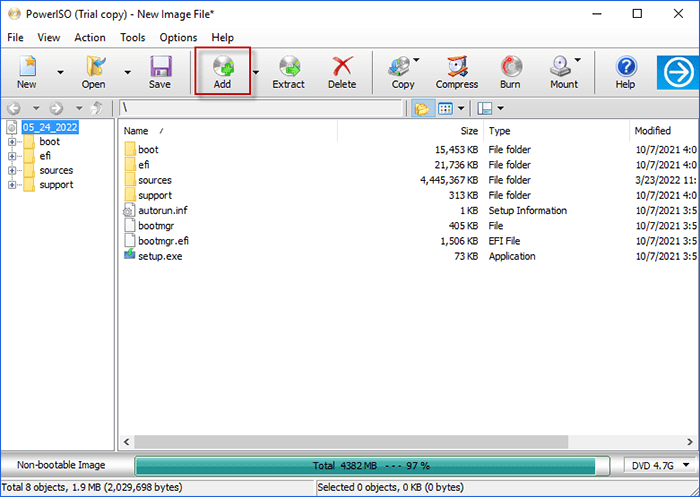This screenshot has width=700, height=497.
Task: Toggle the folders tree view icon
Action: (x=422, y=109)
